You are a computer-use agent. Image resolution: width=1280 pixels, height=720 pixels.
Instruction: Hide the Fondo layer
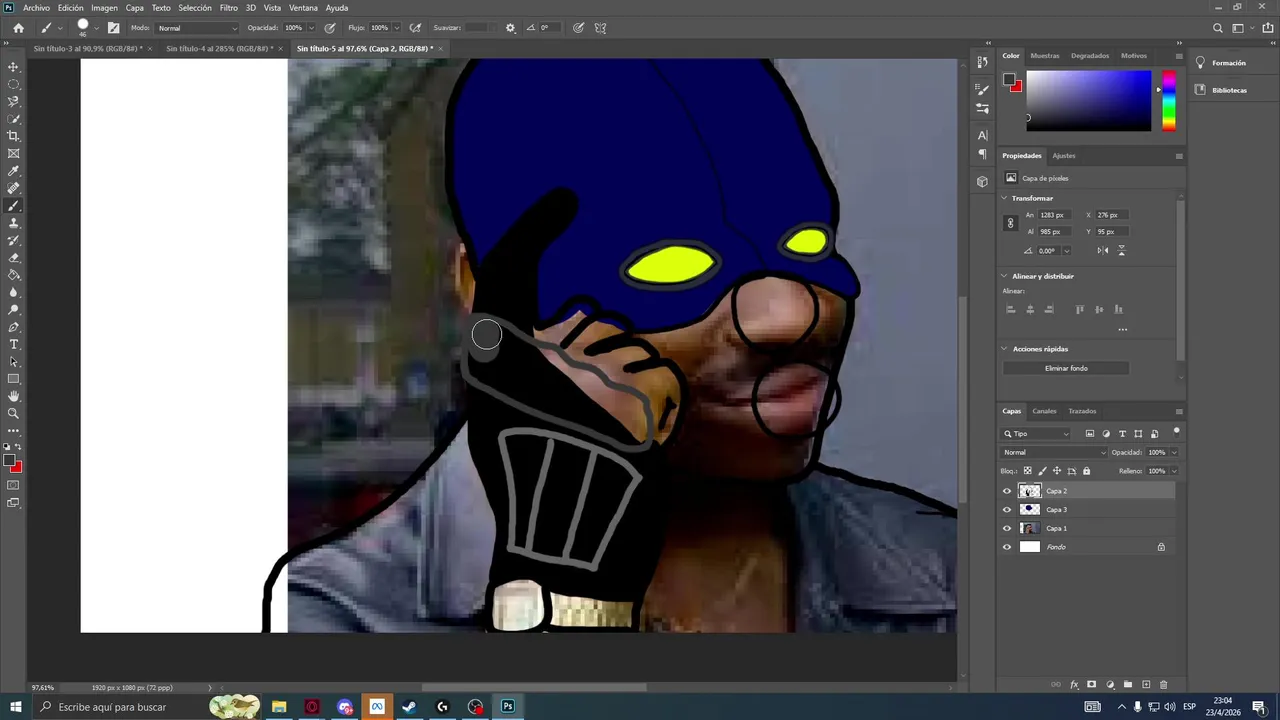1007,547
